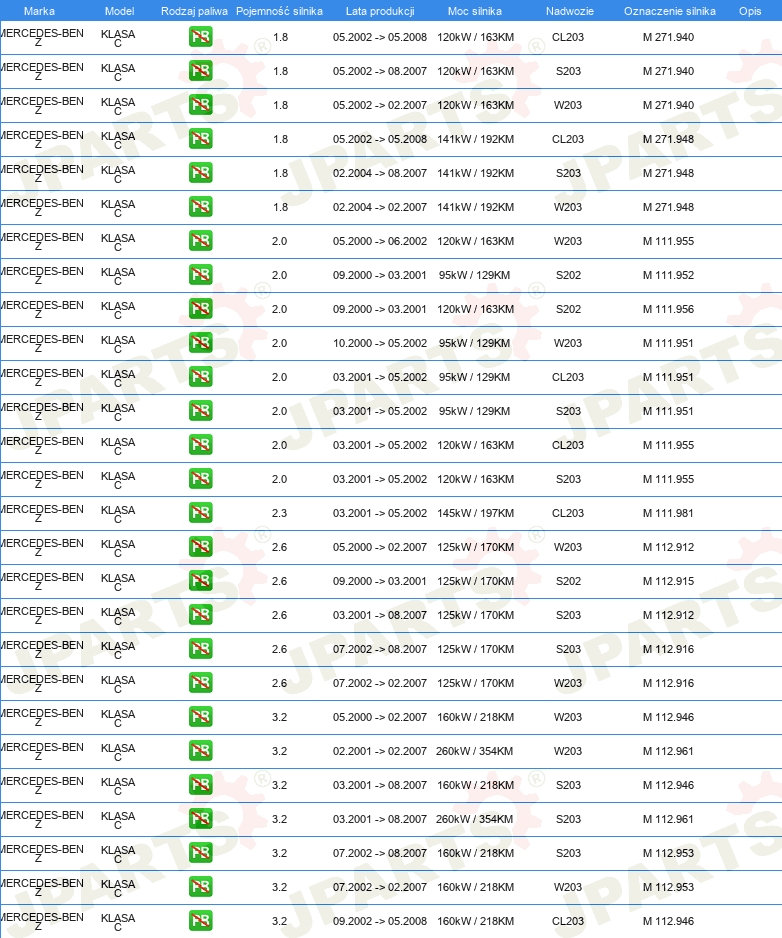Click the fuel icon in the W203 M 111.955 row

200,241
